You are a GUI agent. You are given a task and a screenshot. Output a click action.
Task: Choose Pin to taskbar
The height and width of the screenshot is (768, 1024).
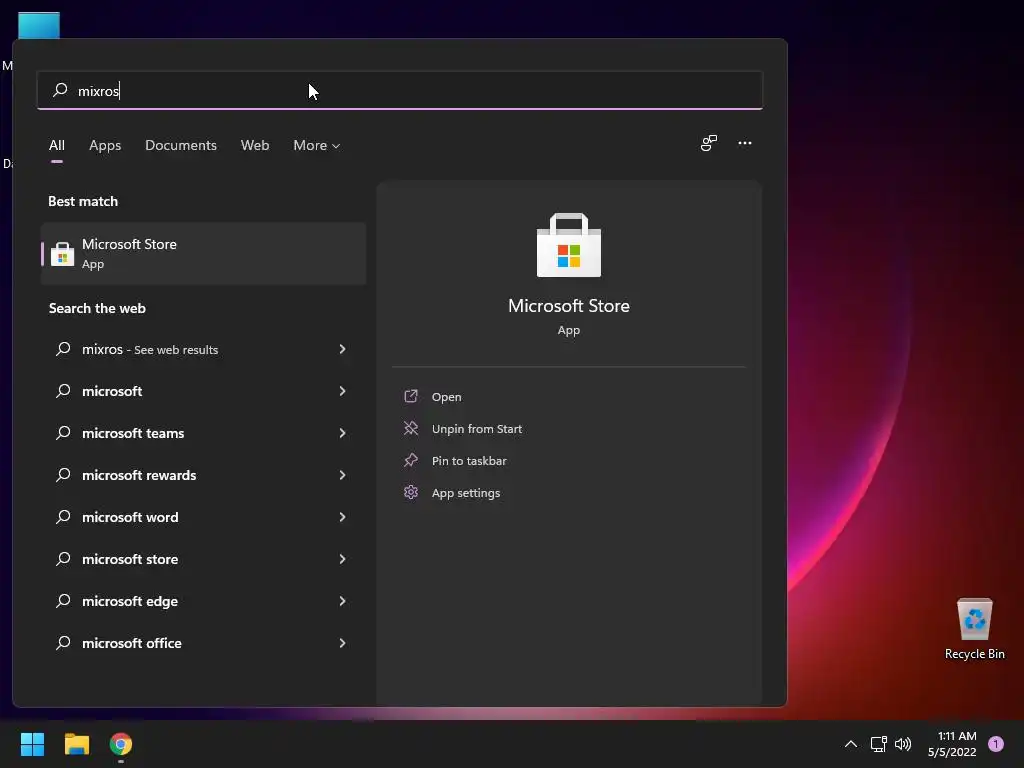[469, 461]
